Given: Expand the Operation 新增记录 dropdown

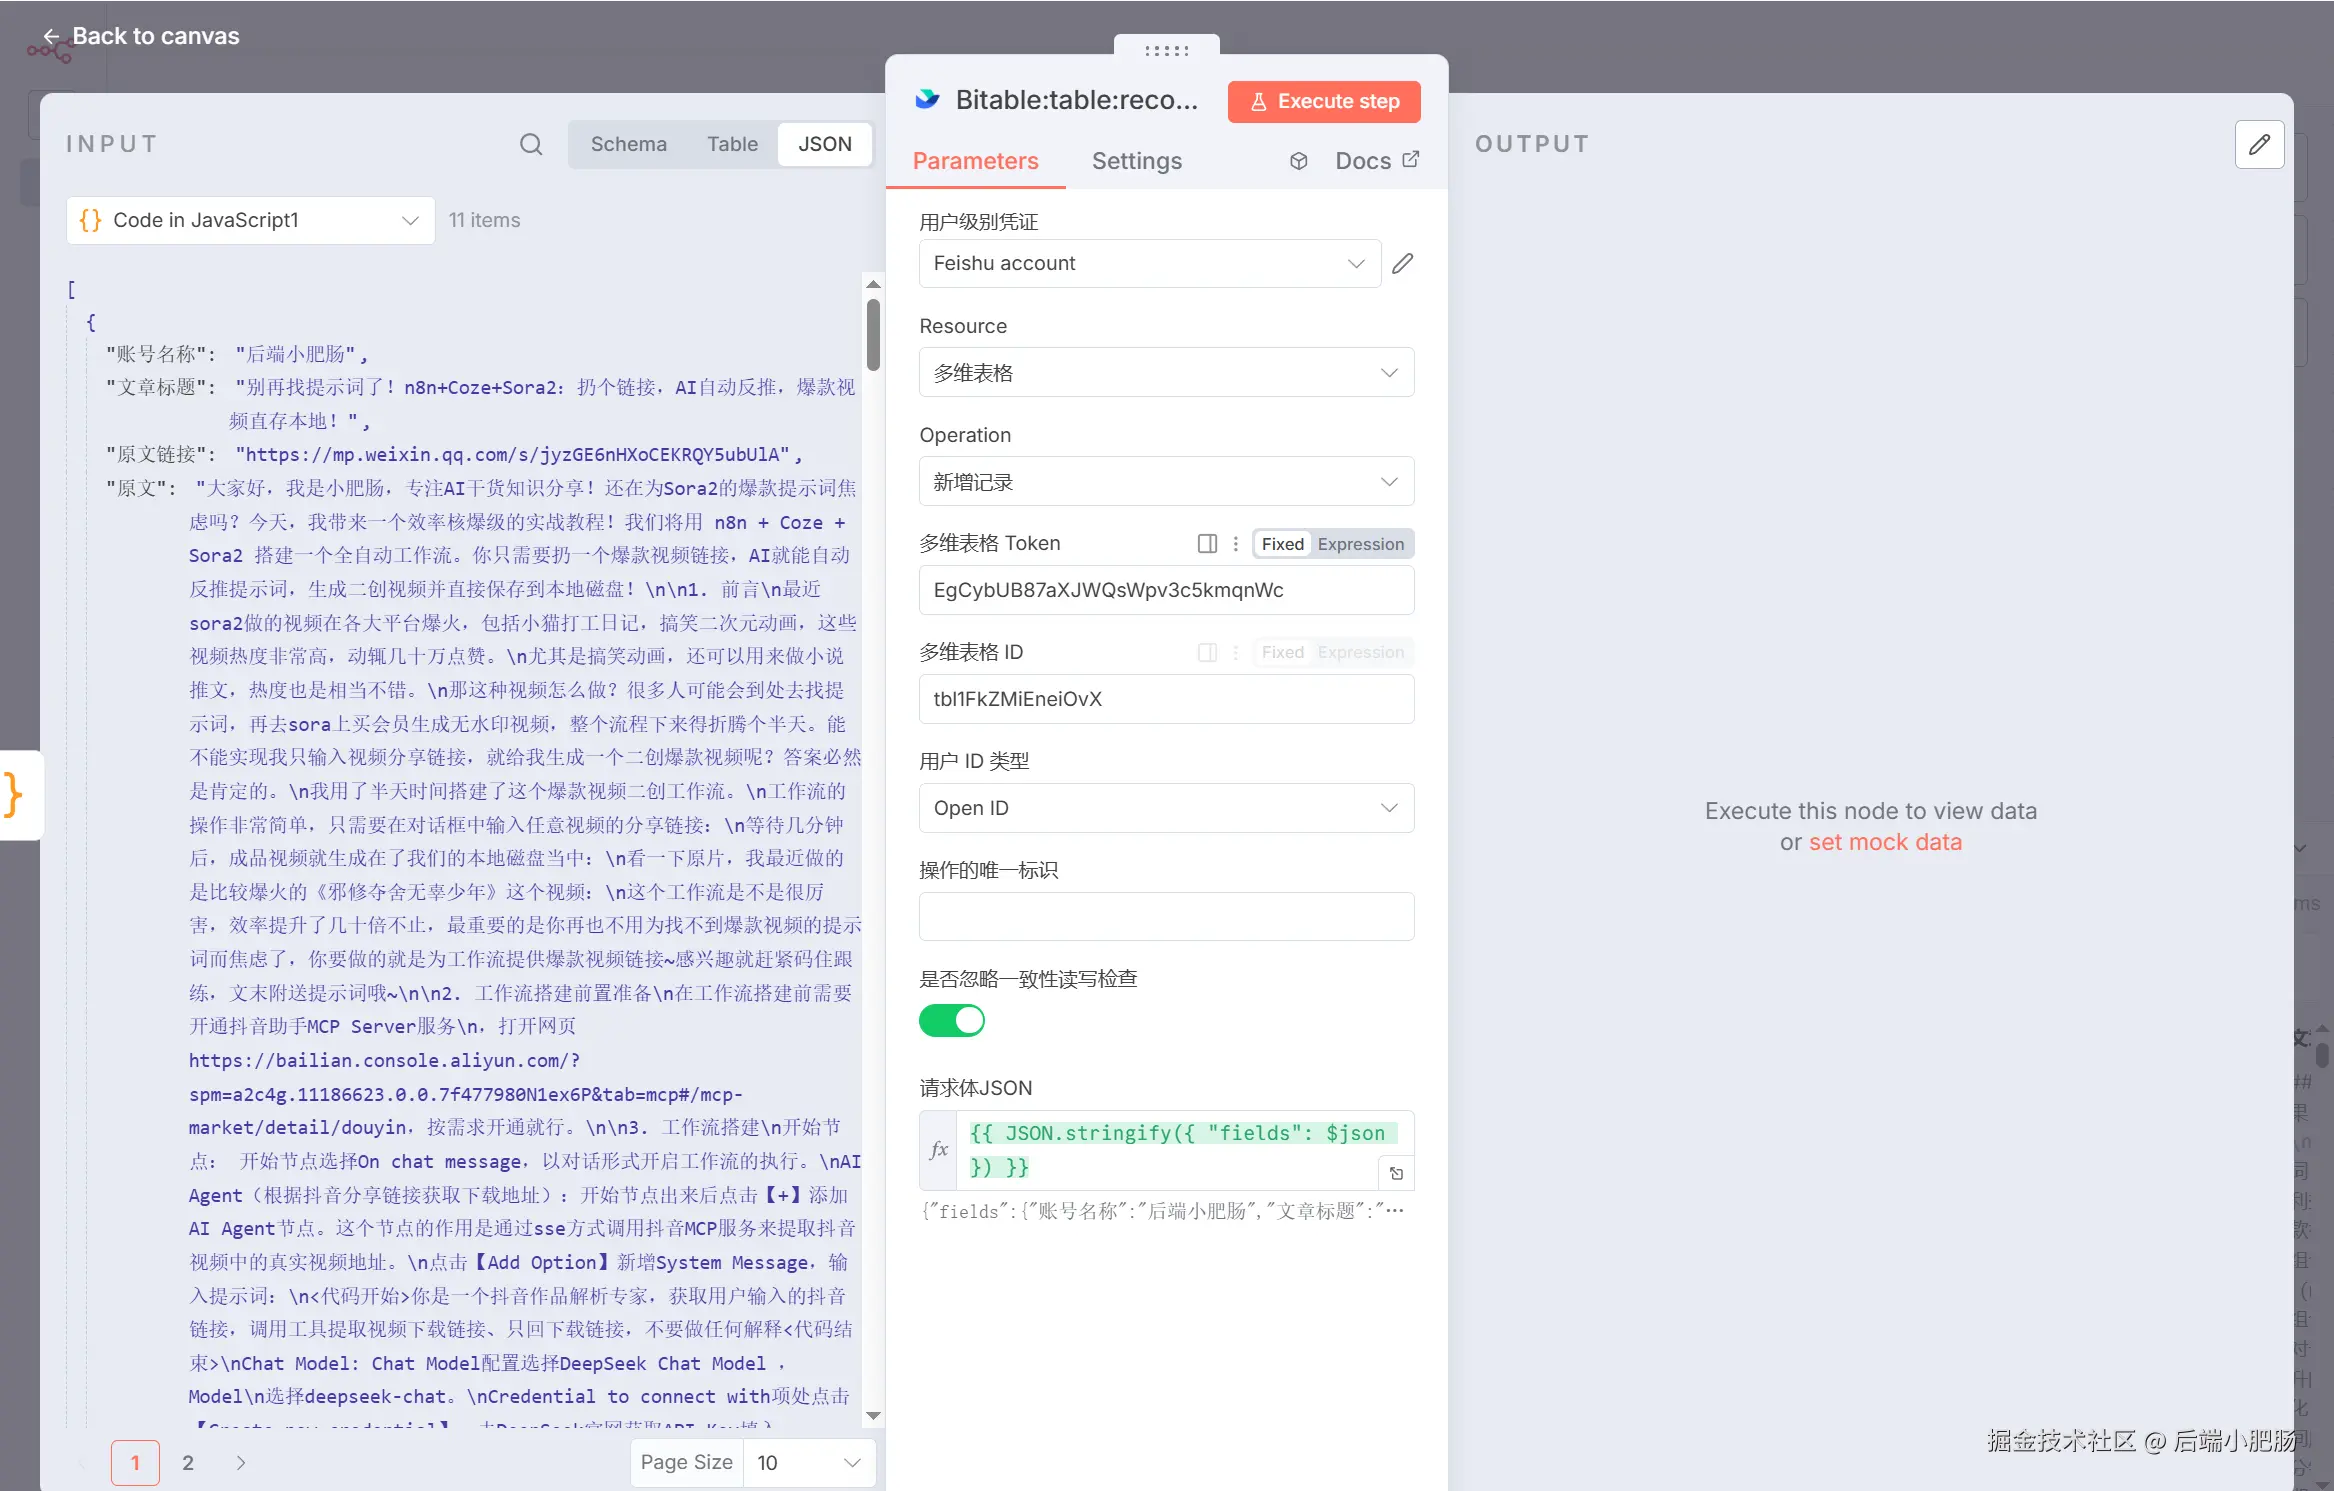Looking at the screenshot, I should pos(1166,481).
